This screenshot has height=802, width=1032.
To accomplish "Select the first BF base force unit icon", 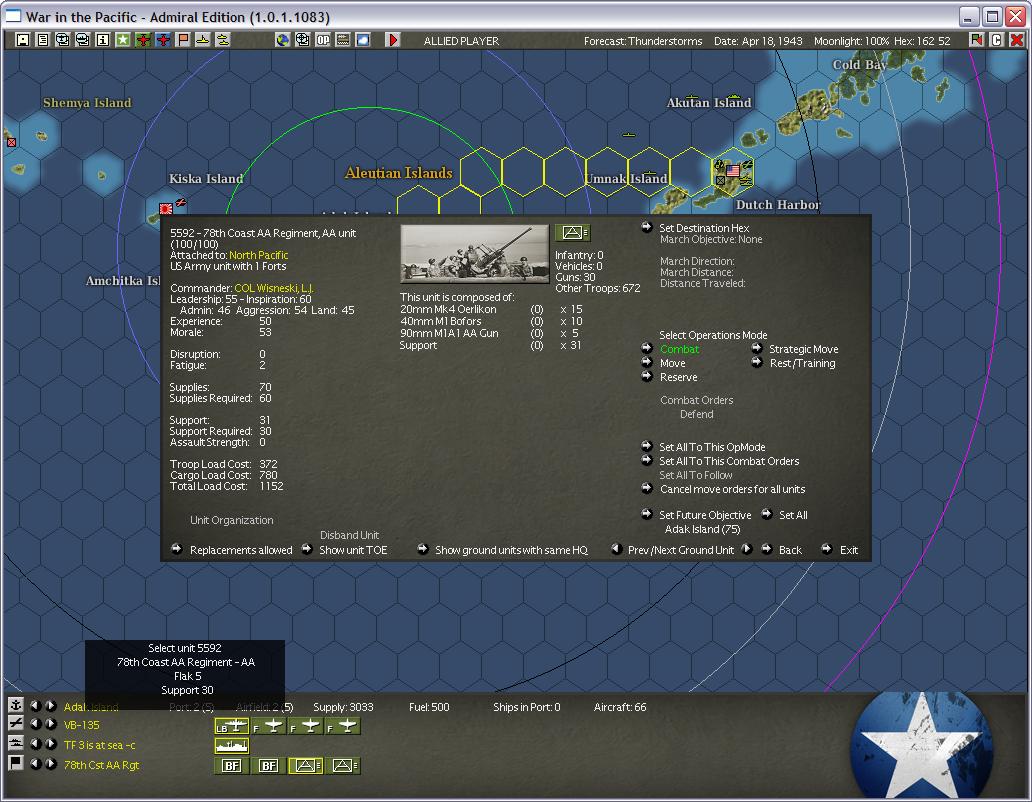I will pyautogui.click(x=232, y=765).
